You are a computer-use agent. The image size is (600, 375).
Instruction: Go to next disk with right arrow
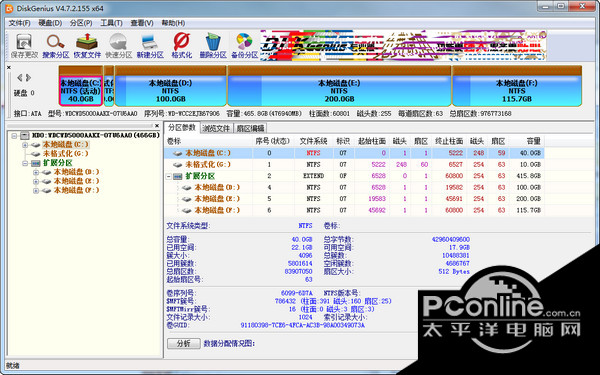point(28,78)
